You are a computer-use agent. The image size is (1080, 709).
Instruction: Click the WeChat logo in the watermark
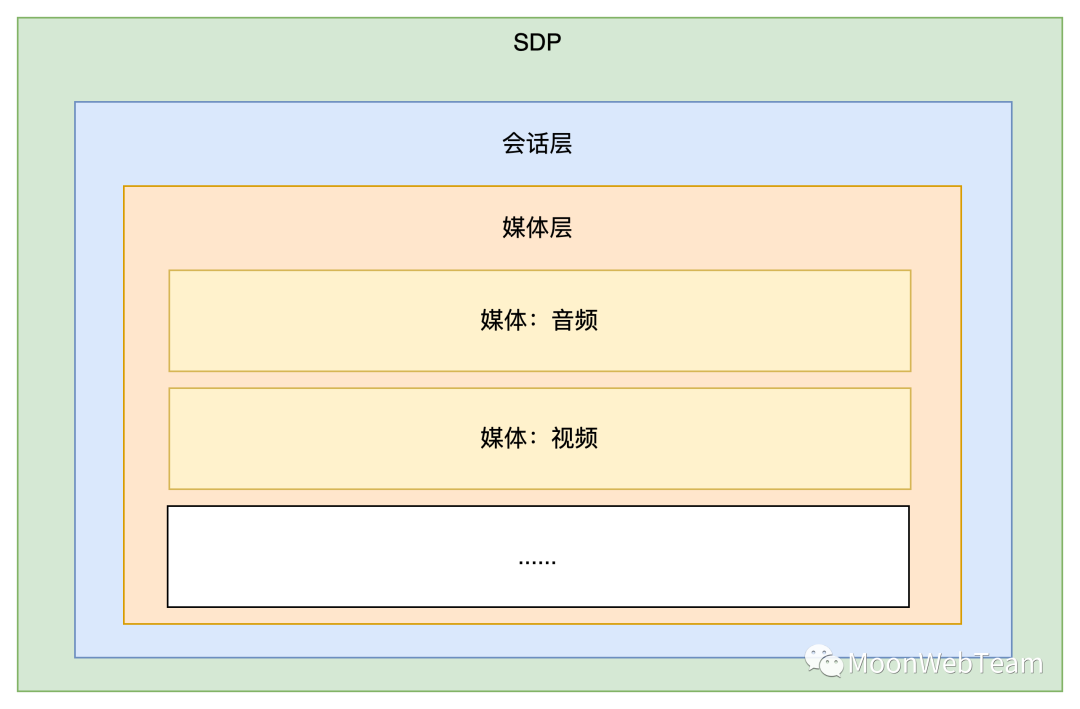pos(825,661)
